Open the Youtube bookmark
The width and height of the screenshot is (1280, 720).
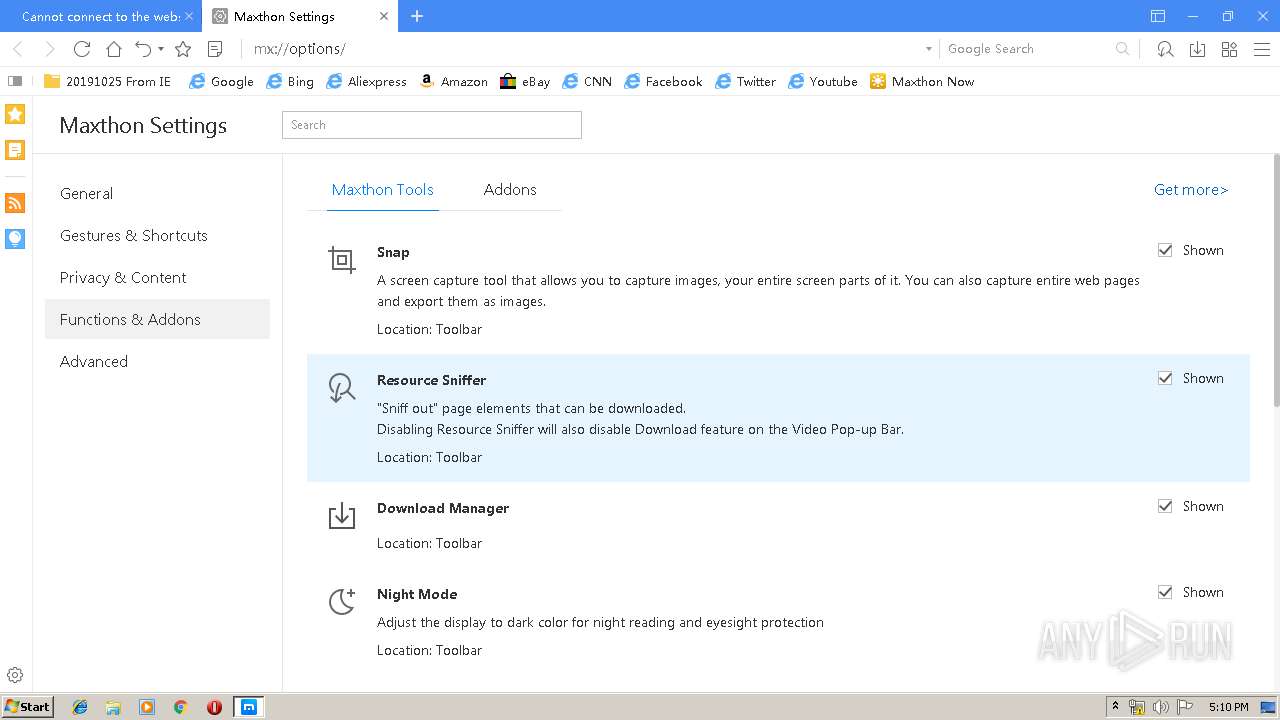coord(822,82)
